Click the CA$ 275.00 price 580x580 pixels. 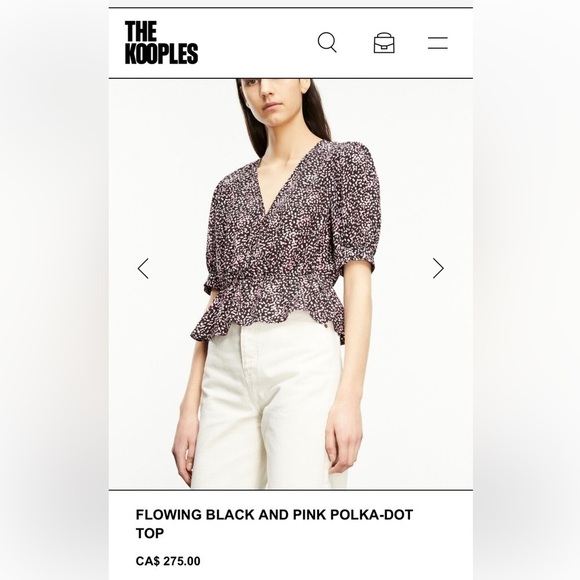[x=168, y=561]
